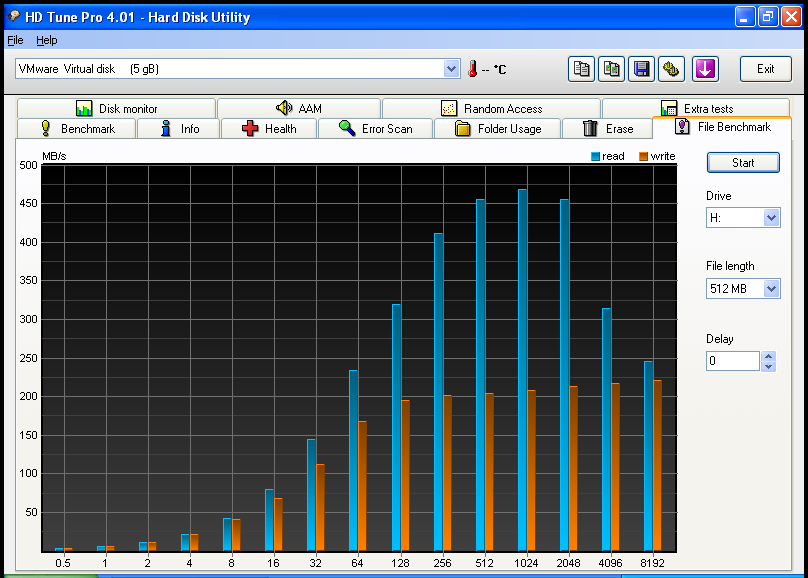Open the AAM tab
Viewport: 808px width, 578px height.
(299, 109)
